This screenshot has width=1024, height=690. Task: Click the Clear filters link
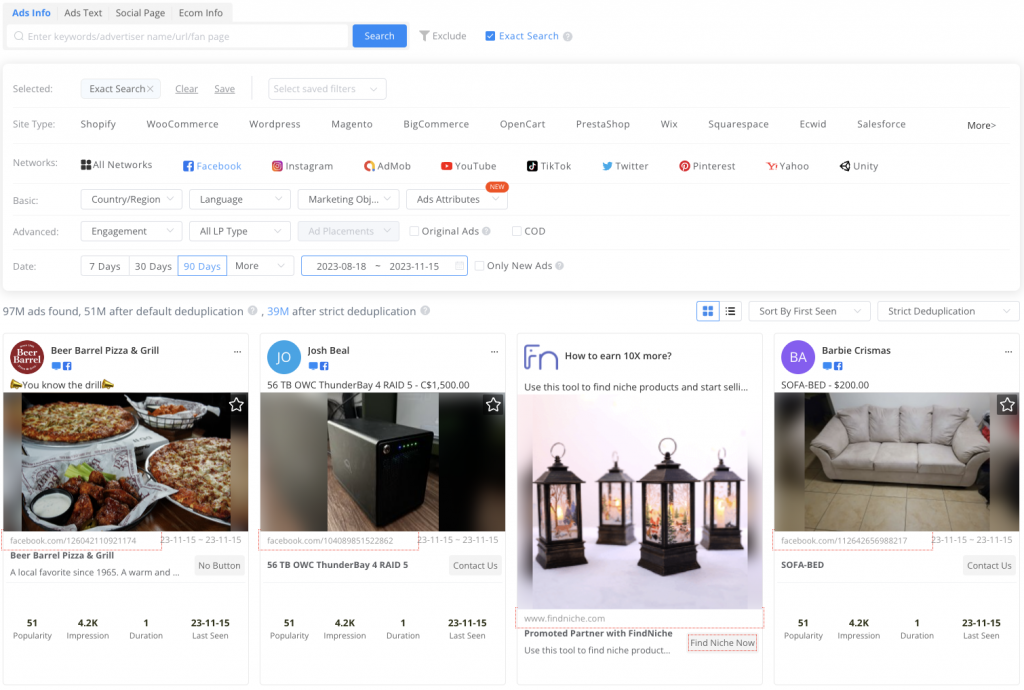point(186,89)
